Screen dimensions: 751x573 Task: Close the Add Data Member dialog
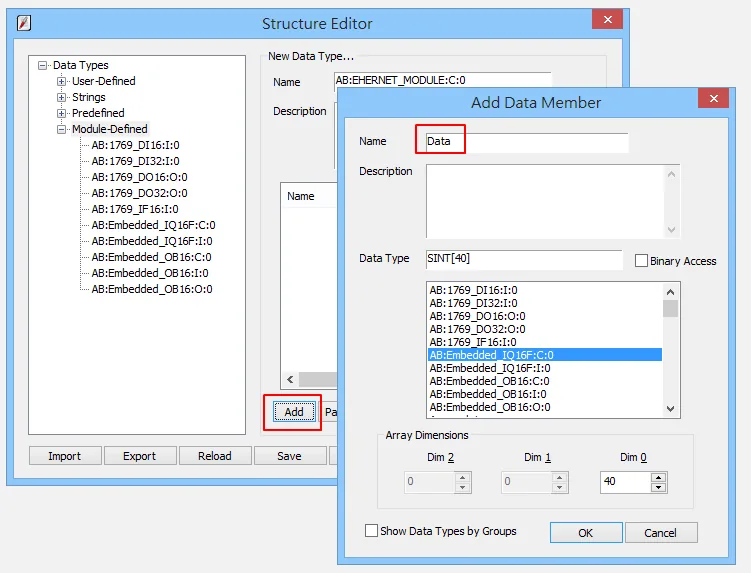coord(714,98)
